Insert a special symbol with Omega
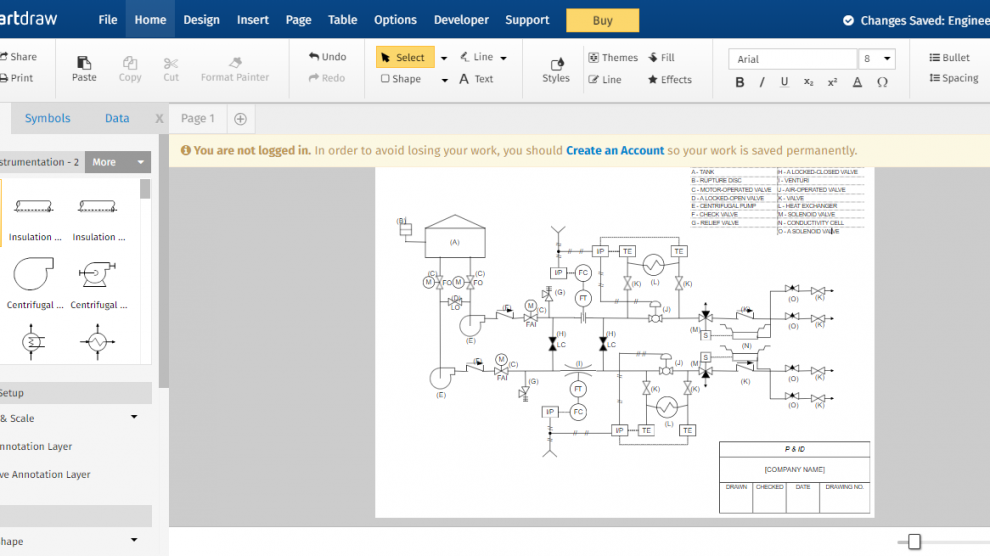 [x=882, y=82]
